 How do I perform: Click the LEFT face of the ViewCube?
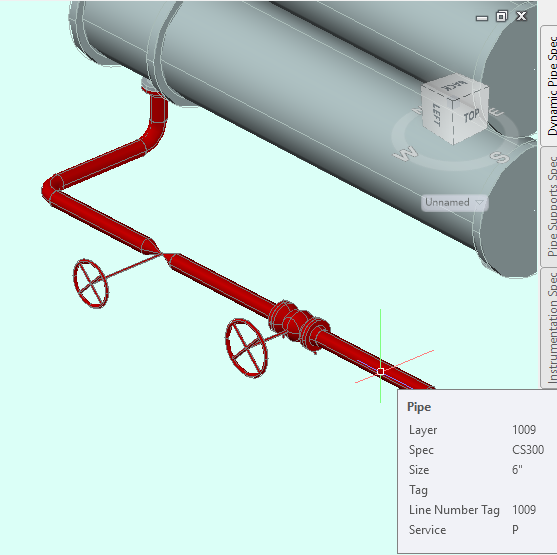coord(437,114)
